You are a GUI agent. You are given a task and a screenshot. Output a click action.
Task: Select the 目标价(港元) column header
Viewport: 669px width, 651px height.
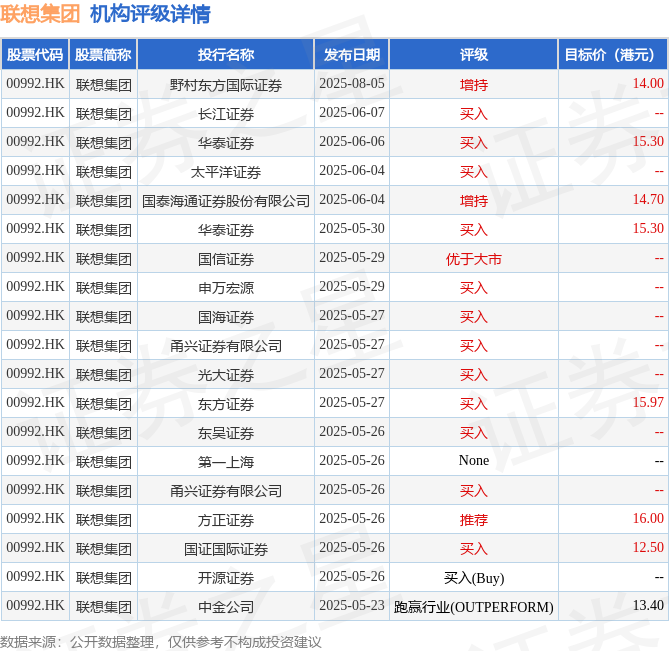[x=613, y=55]
